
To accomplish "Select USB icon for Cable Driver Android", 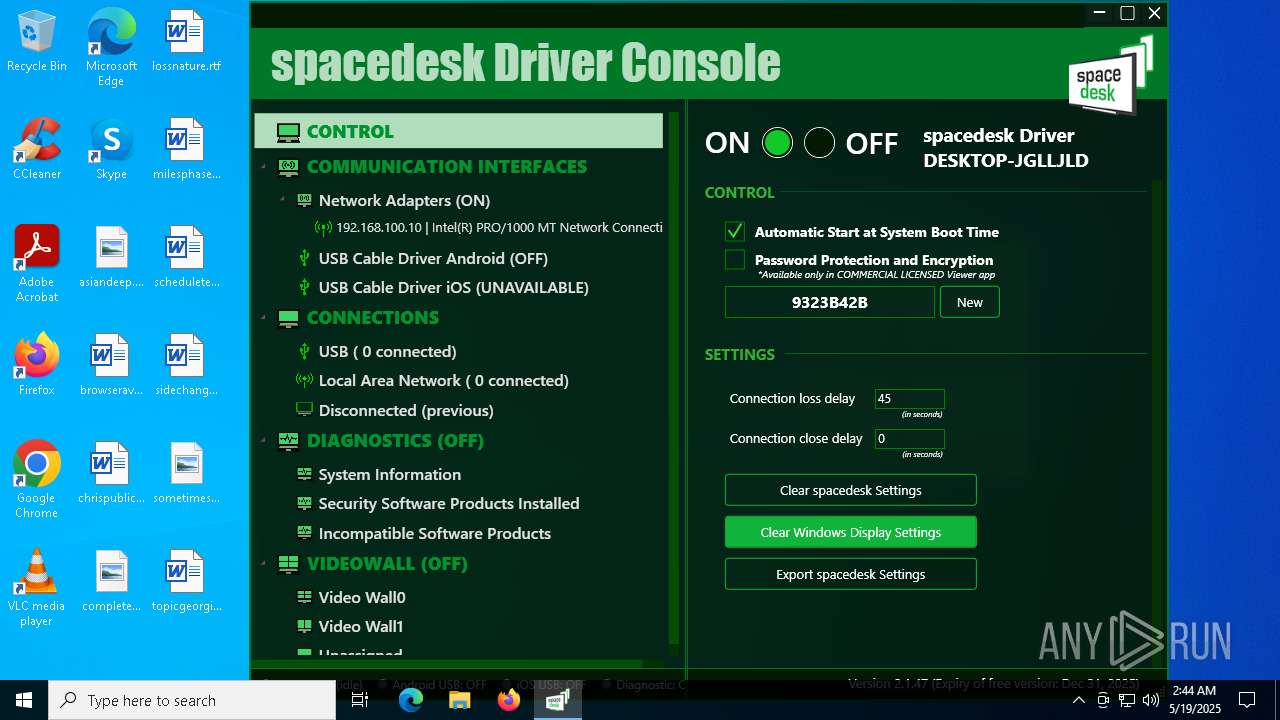I will (x=305, y=258).
